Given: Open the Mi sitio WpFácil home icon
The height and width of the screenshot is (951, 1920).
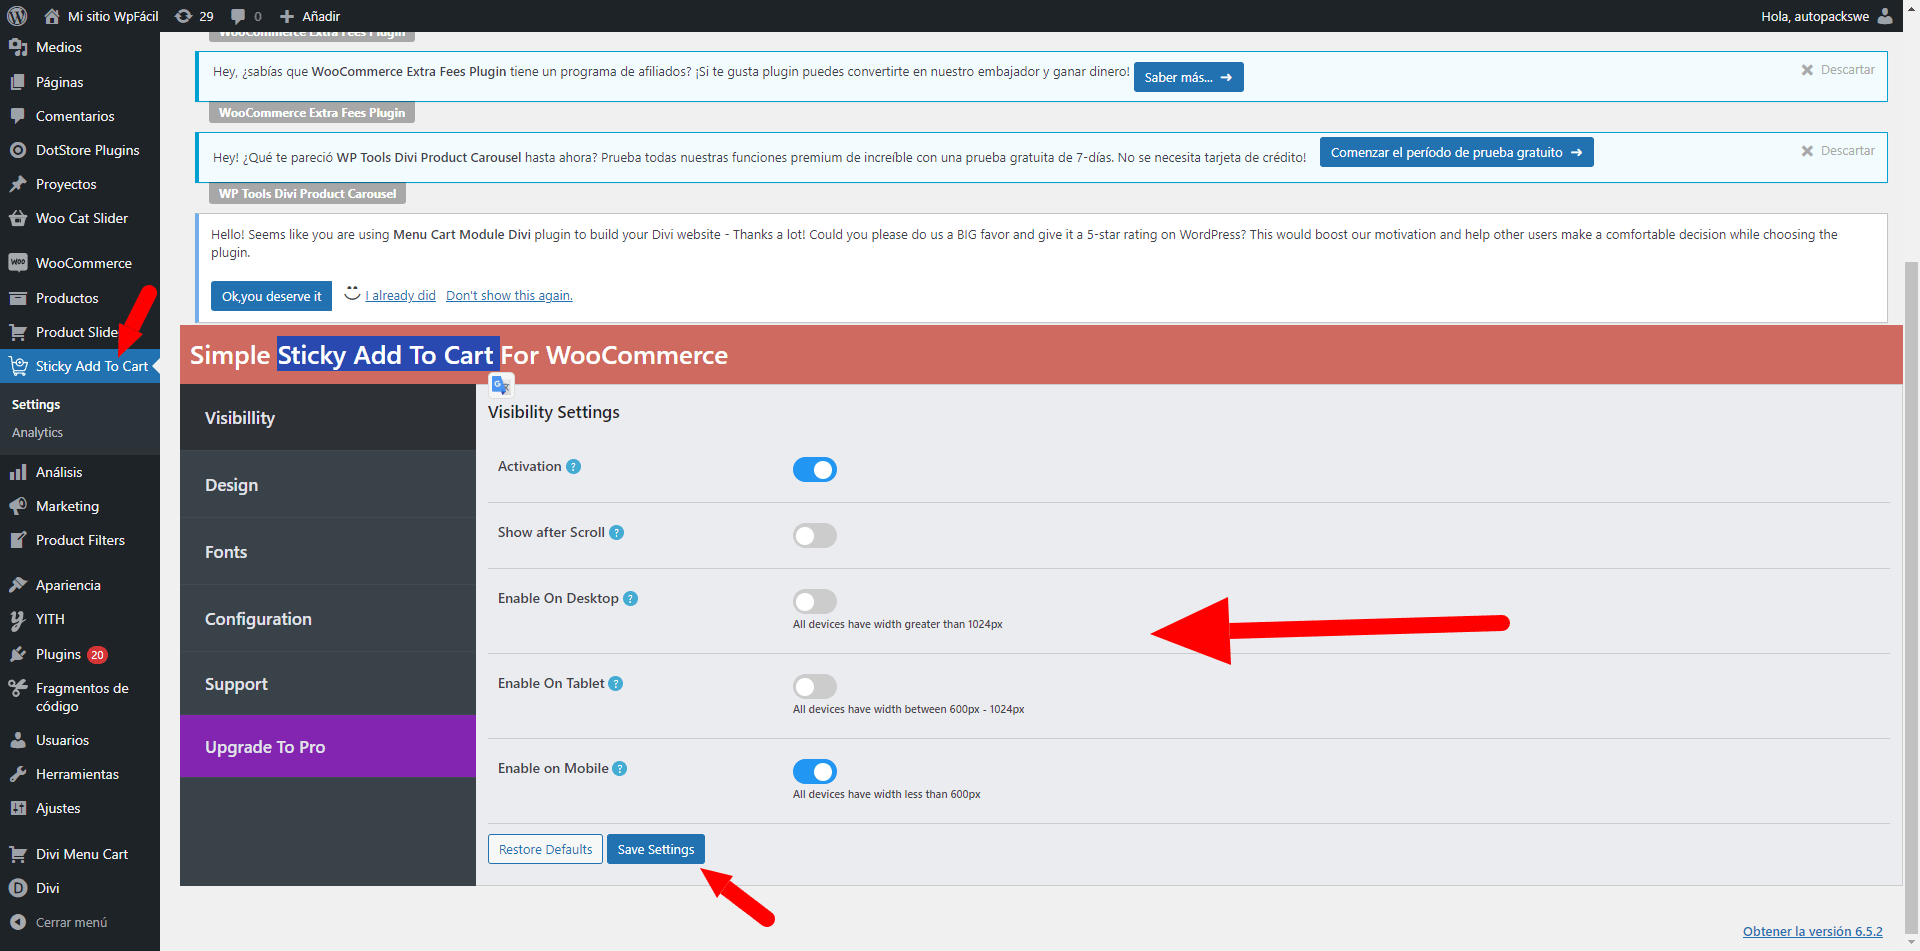Looking at the screenshot, I should click(x=52, y=16).
